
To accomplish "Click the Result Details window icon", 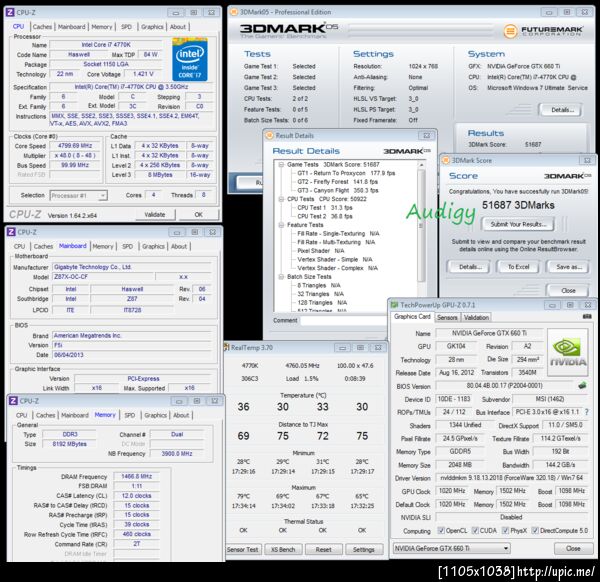I will (x=269, y=135).
